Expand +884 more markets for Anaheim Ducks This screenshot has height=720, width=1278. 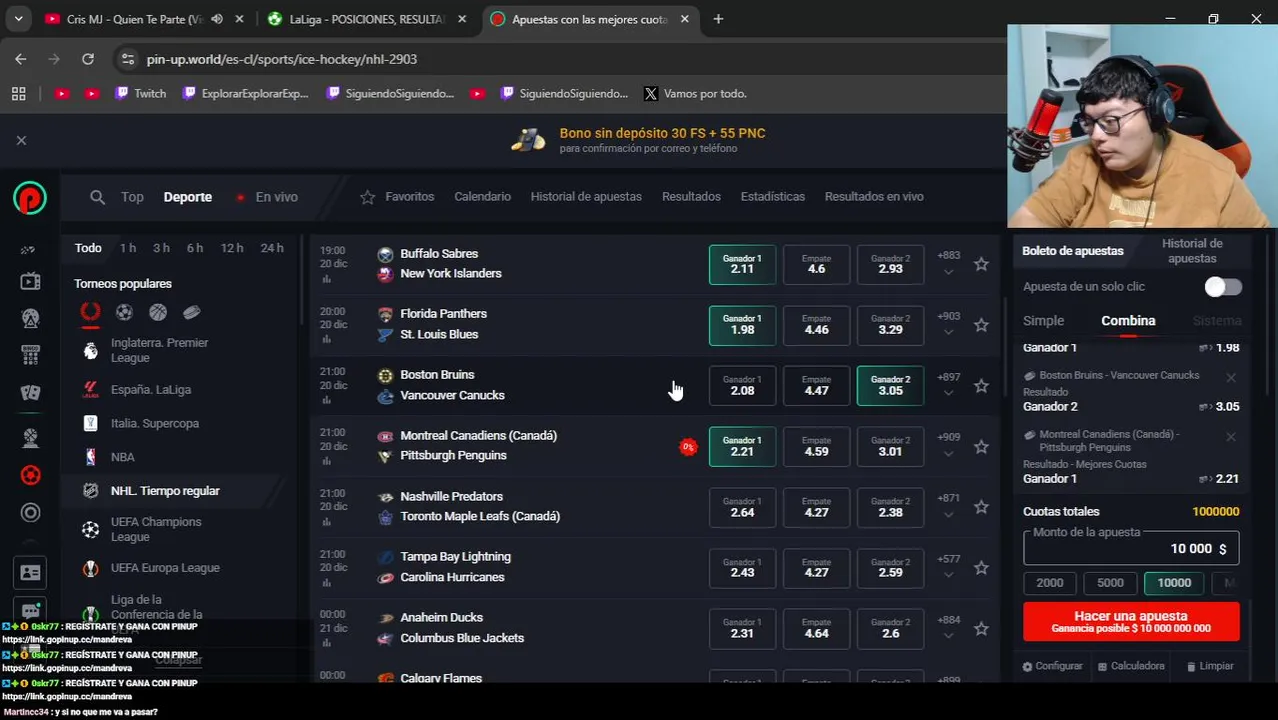tap(948, 628)
